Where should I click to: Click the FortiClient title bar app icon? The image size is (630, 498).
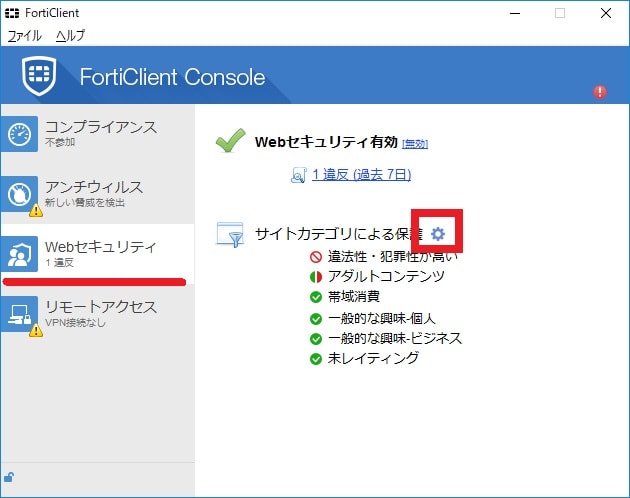click(x=12, y=13)
